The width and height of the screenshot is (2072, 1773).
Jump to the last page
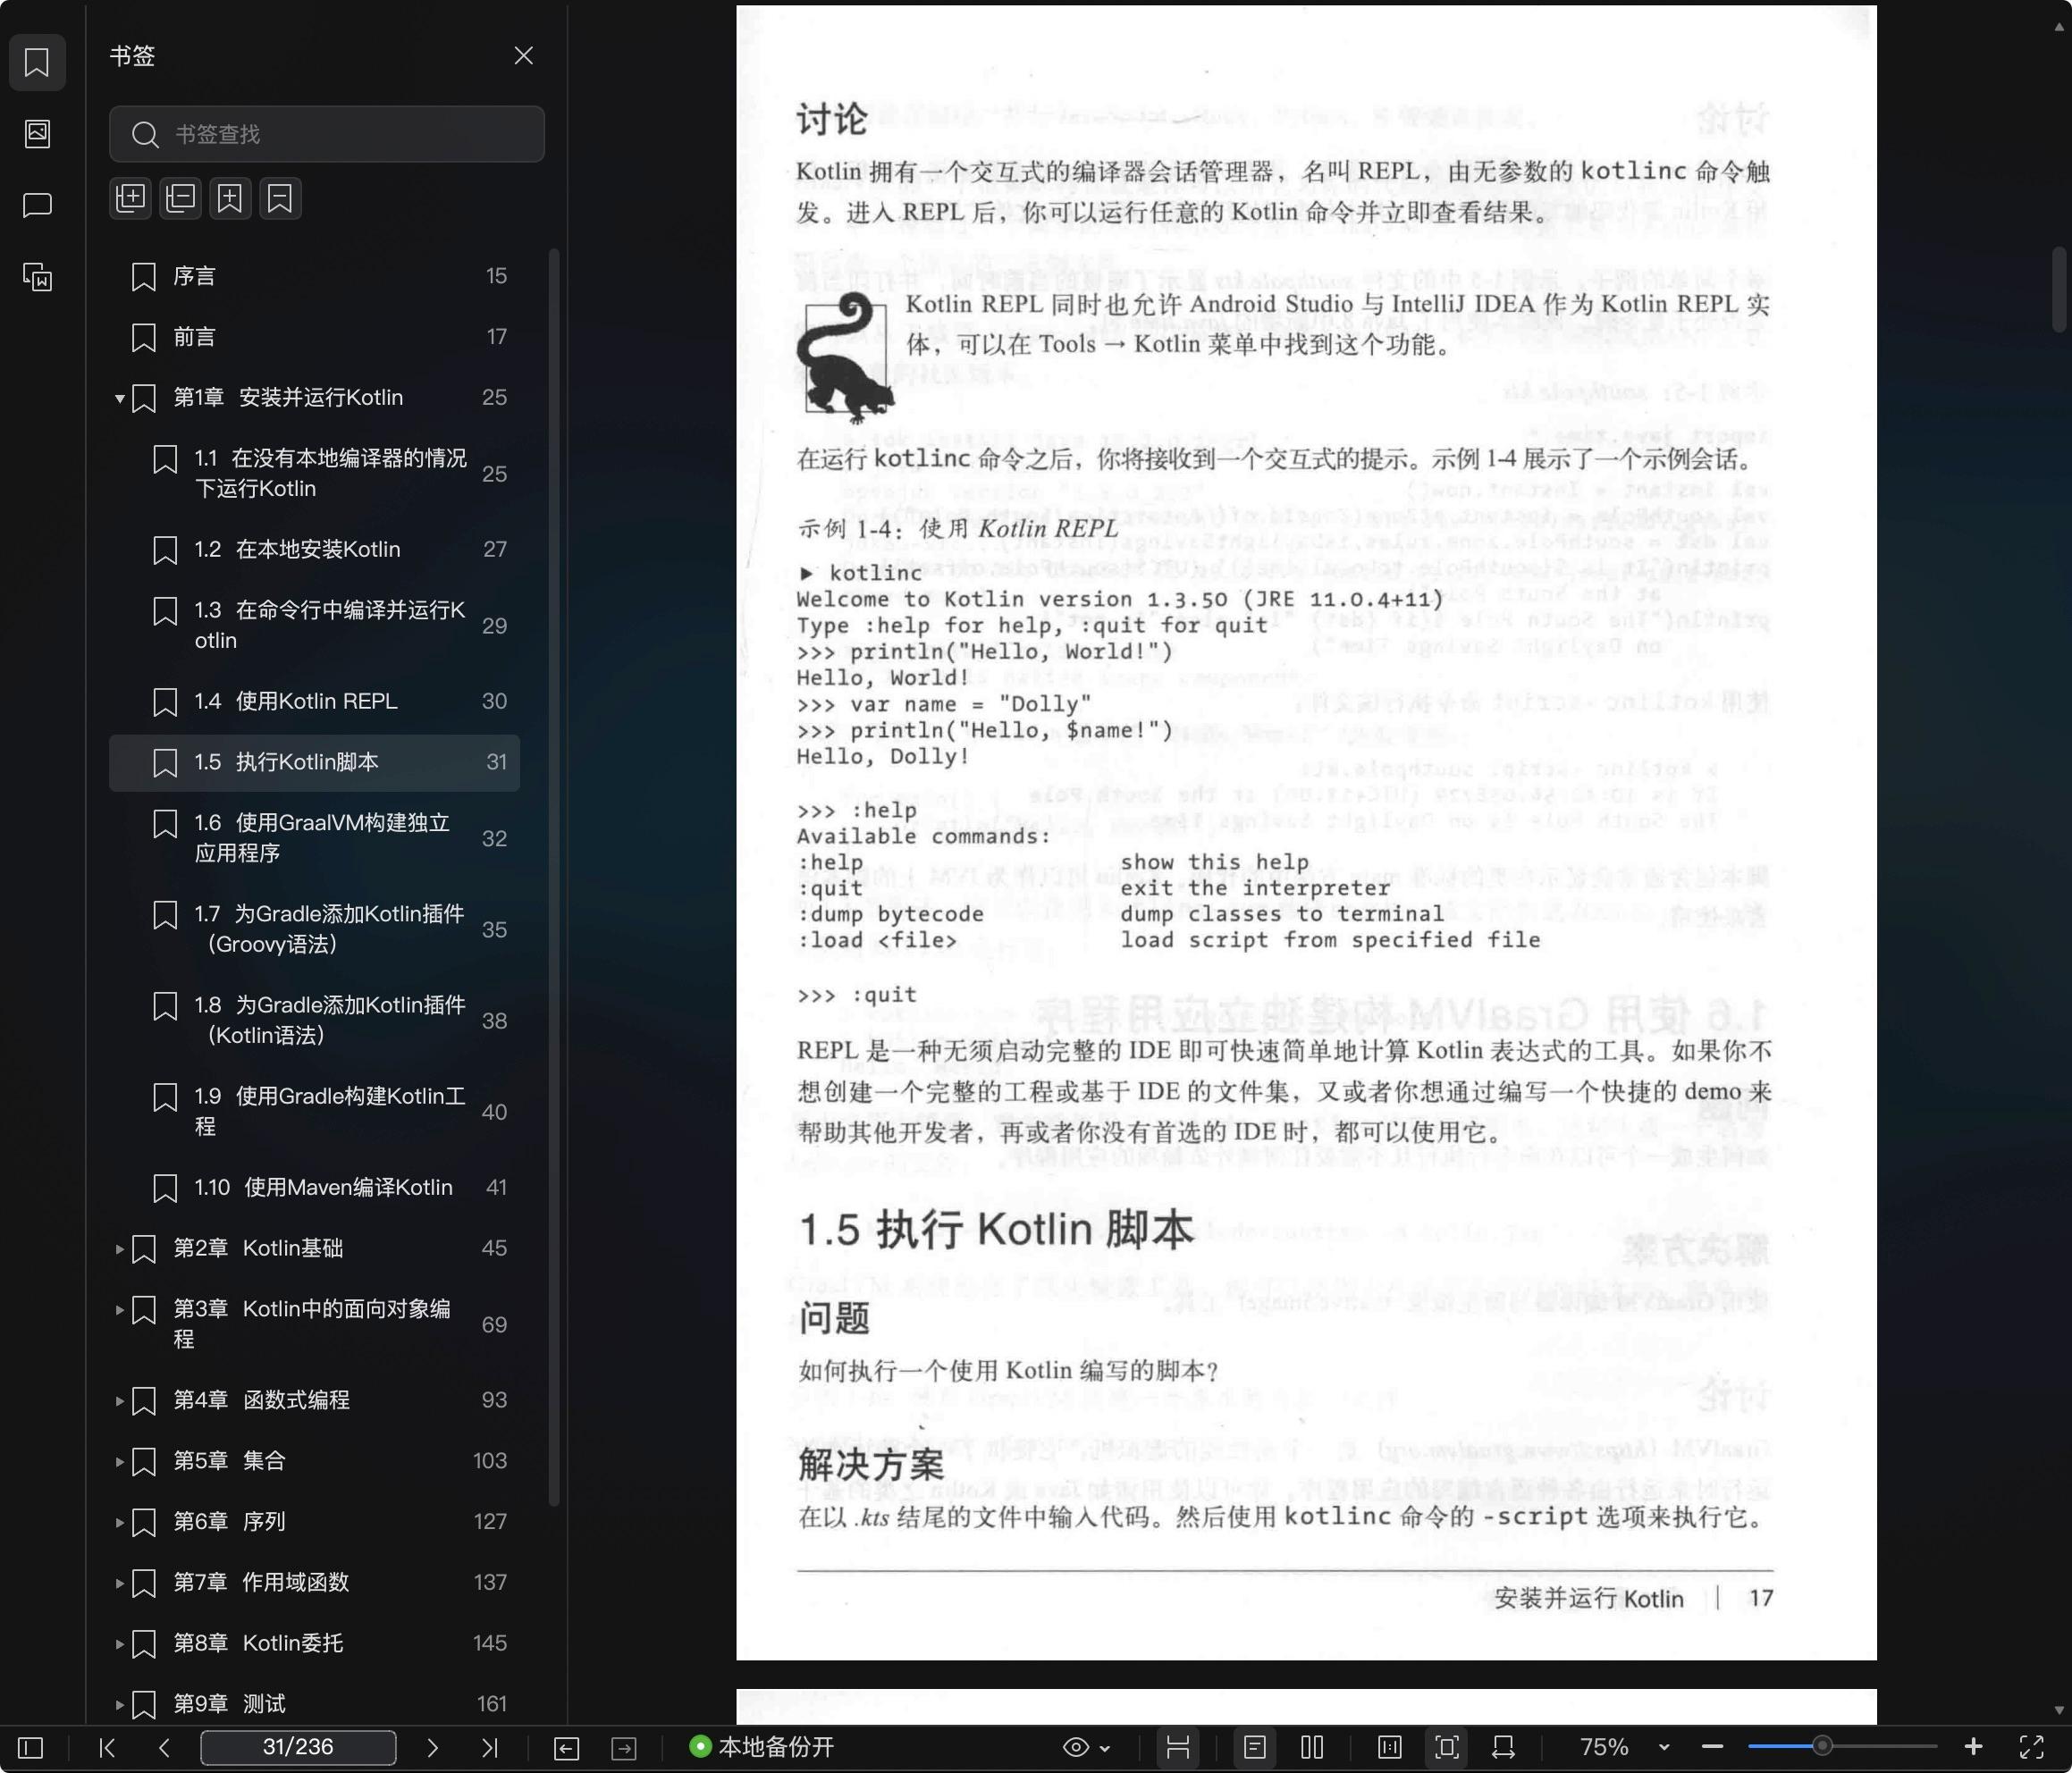(x=489, y=1747)
